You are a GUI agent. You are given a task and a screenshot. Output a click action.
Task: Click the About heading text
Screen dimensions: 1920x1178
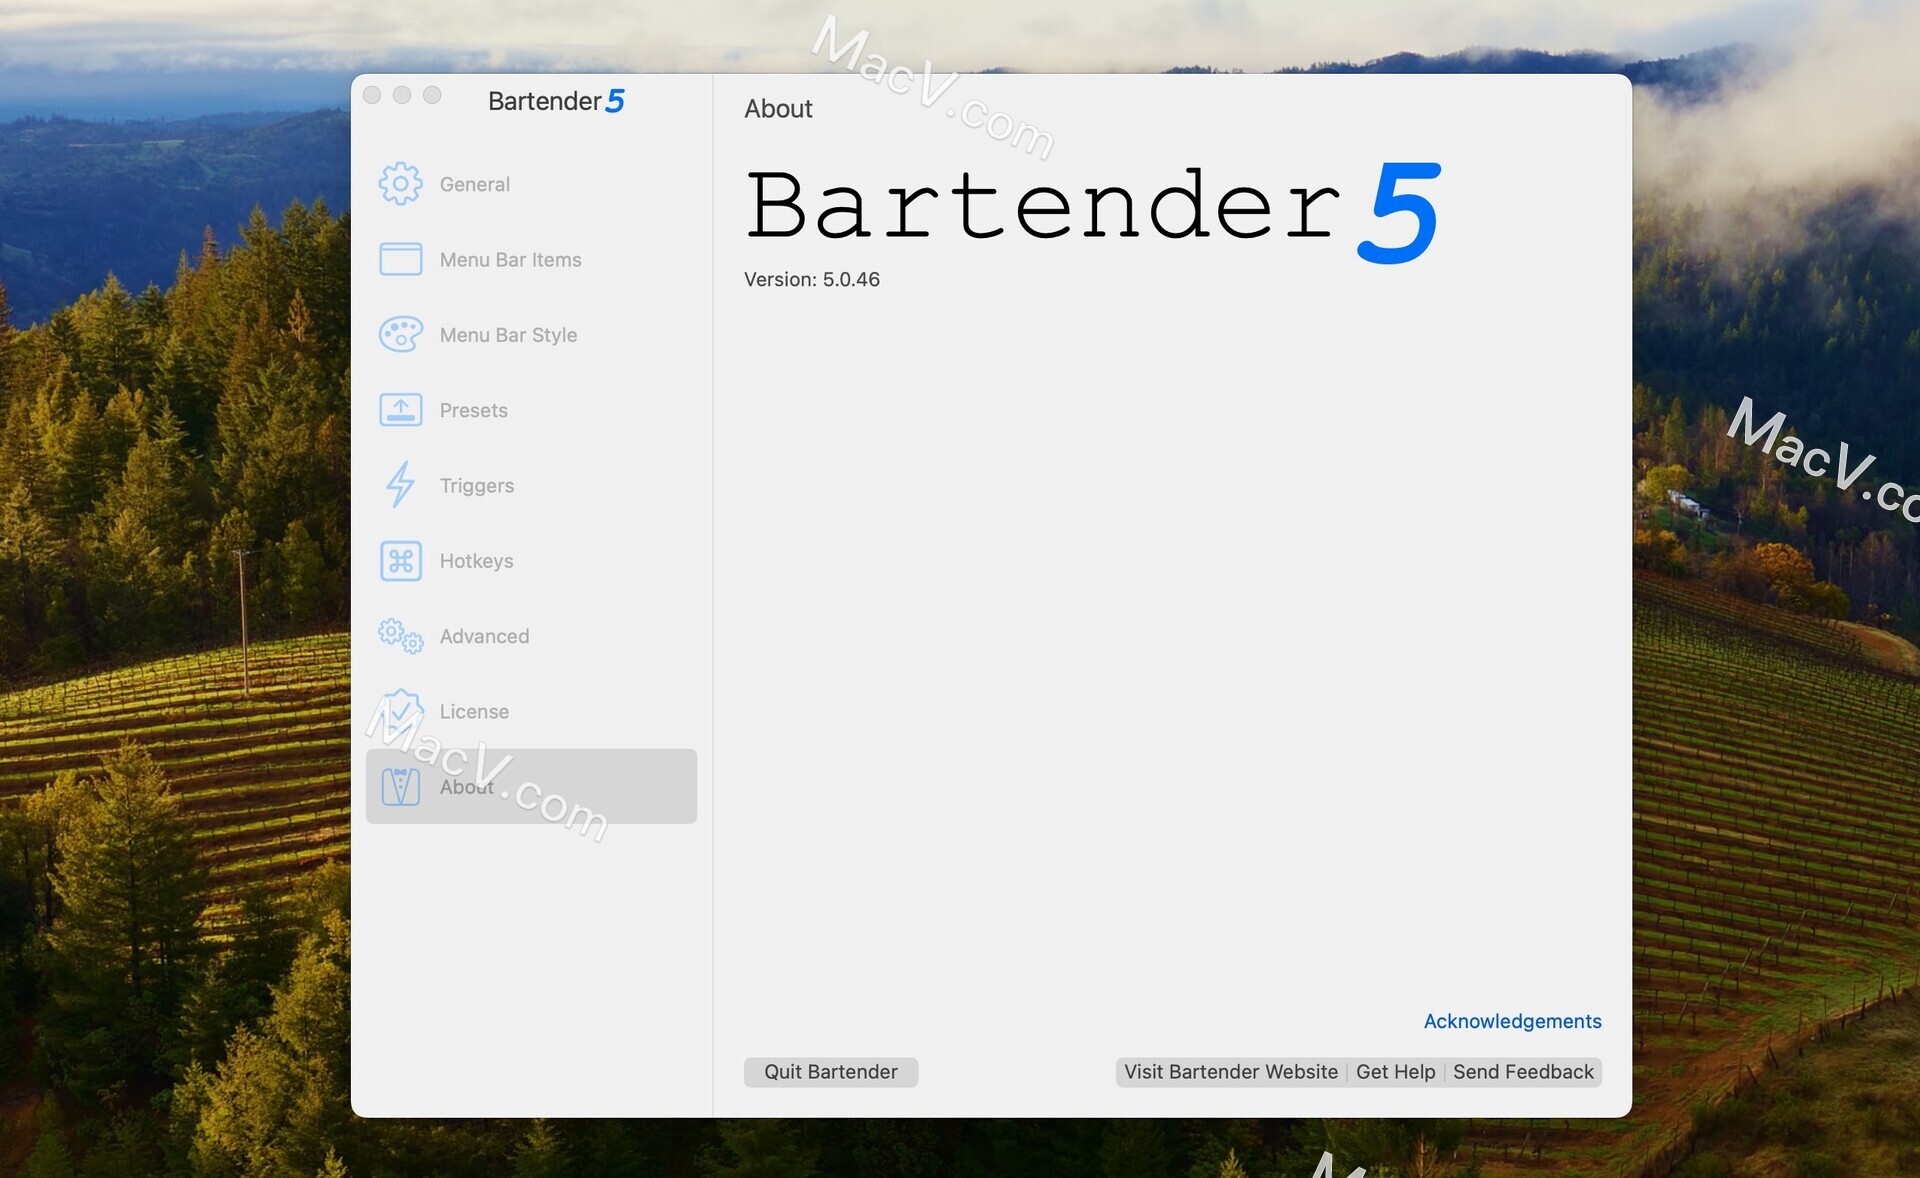pyautogui.click(x=778, y=109)
